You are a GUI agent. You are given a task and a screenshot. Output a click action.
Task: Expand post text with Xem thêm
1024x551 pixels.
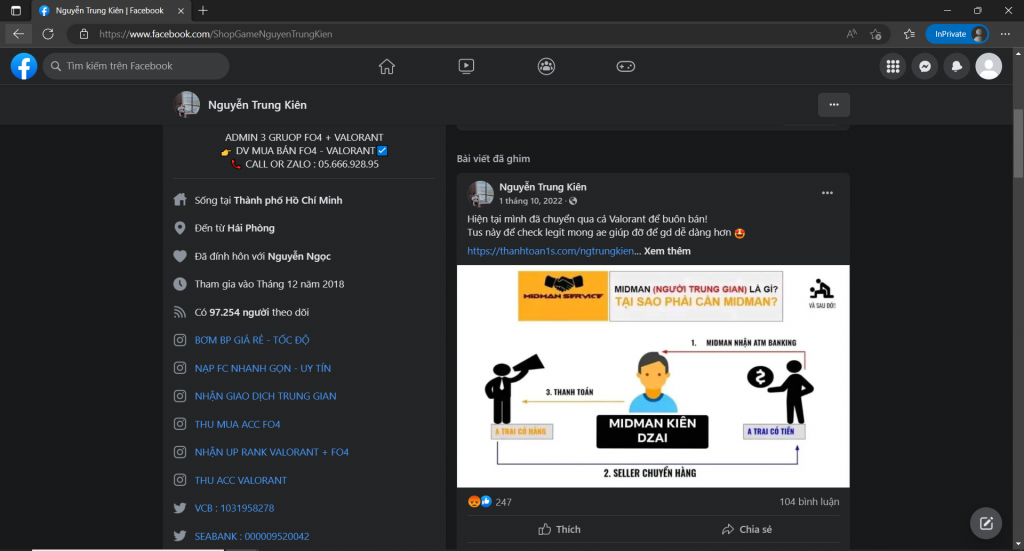667,251
